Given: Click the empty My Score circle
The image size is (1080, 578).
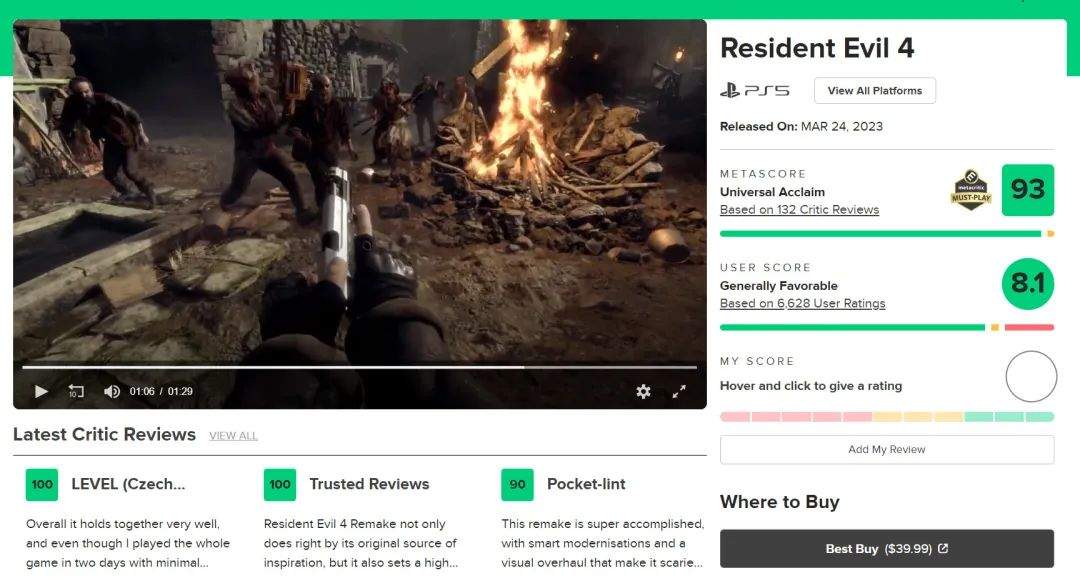Looking at the screenshot, I should [x=1030, y=376].
